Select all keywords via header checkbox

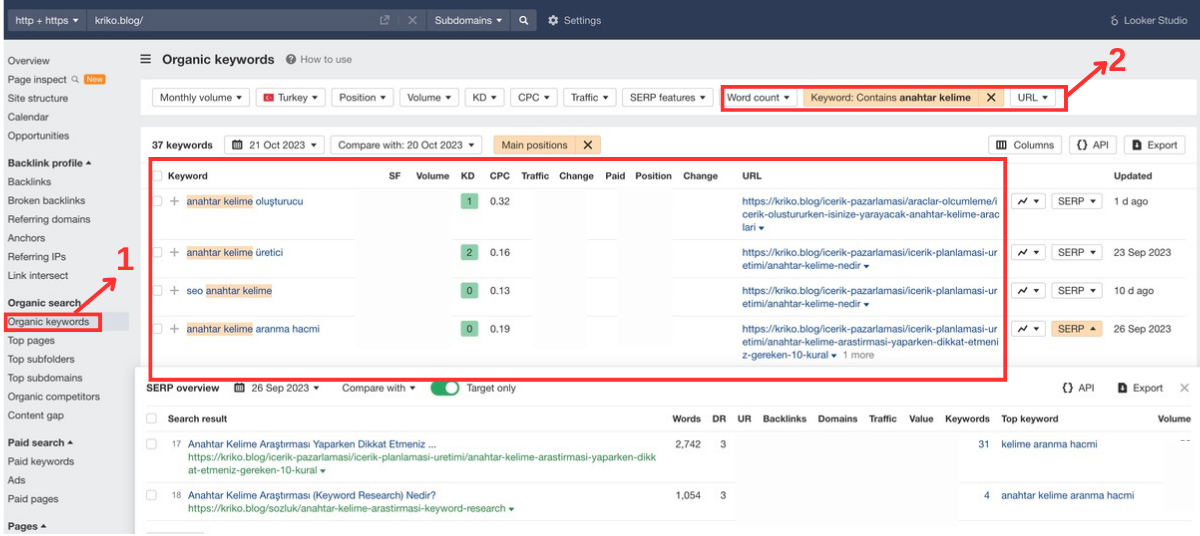tap(157, 176)
